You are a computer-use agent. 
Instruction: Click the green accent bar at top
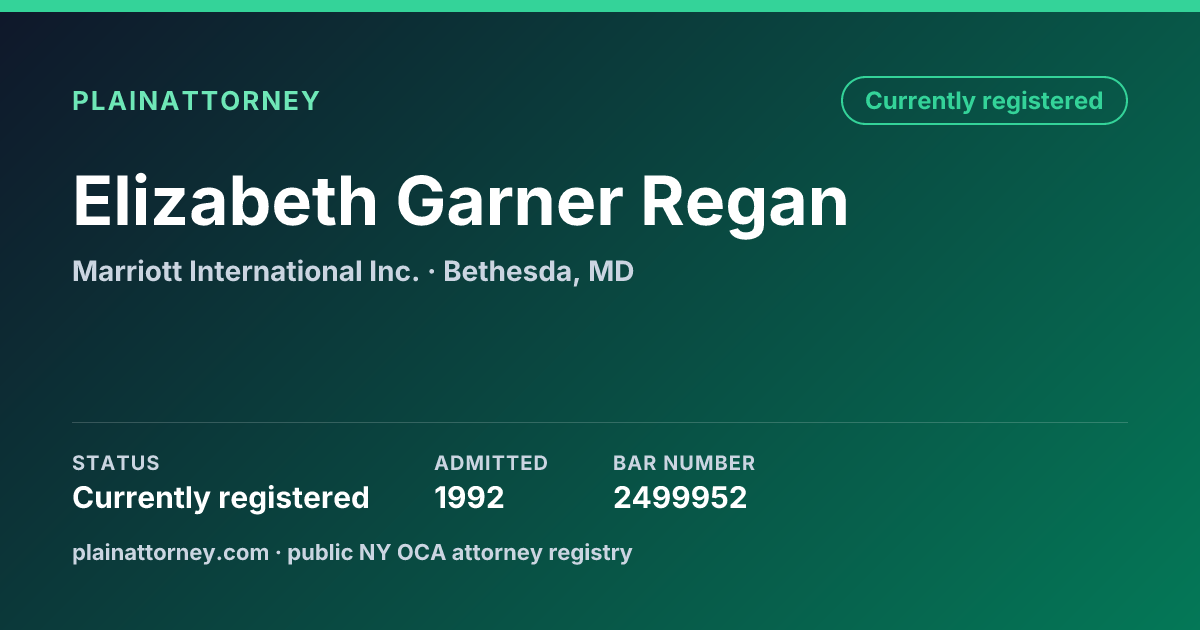(x=600, y=6)
